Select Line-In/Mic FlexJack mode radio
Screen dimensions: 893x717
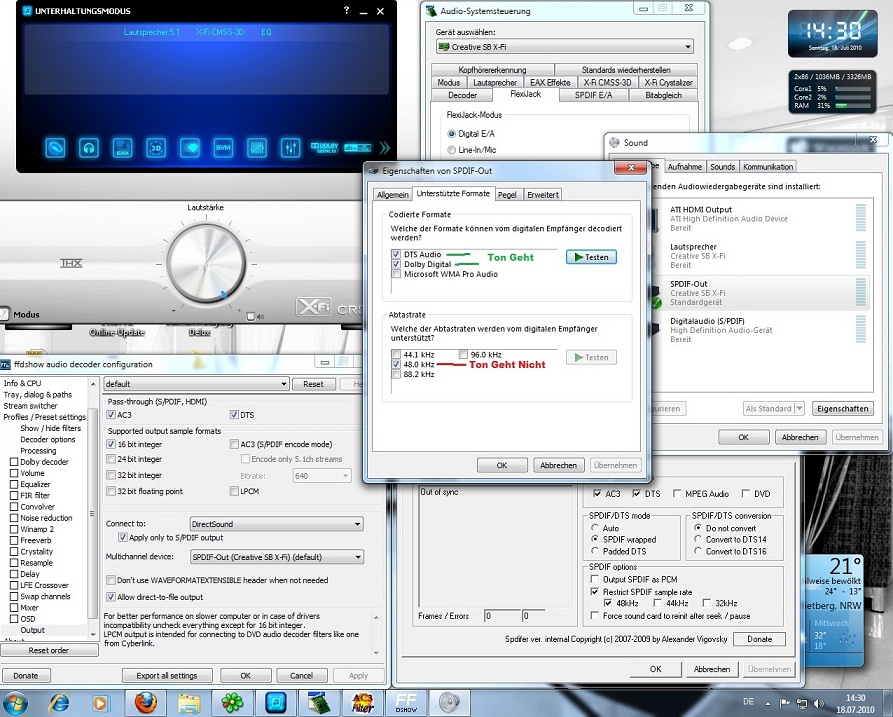tap(452, 150)
